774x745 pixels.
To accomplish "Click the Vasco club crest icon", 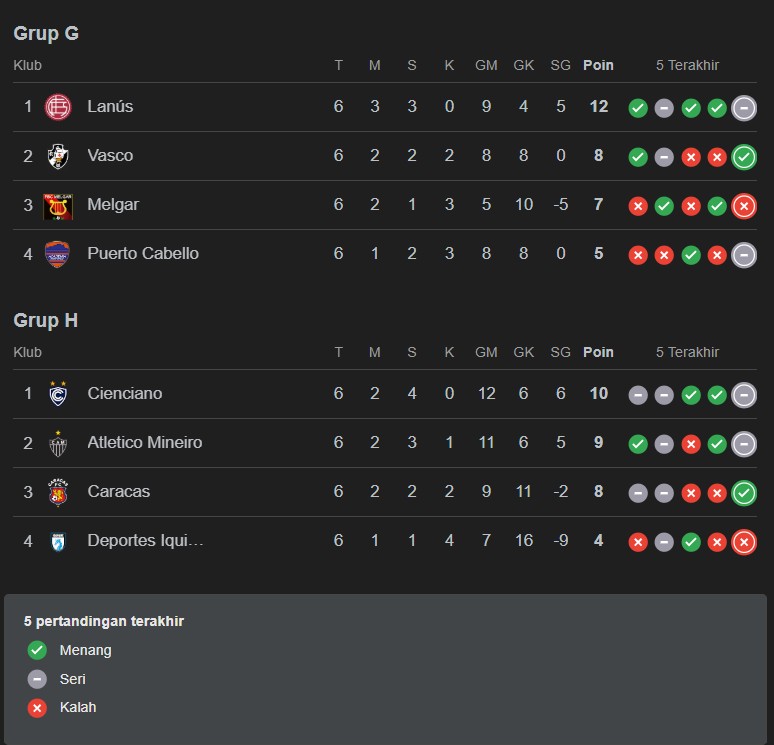I will tap(58, 156).
